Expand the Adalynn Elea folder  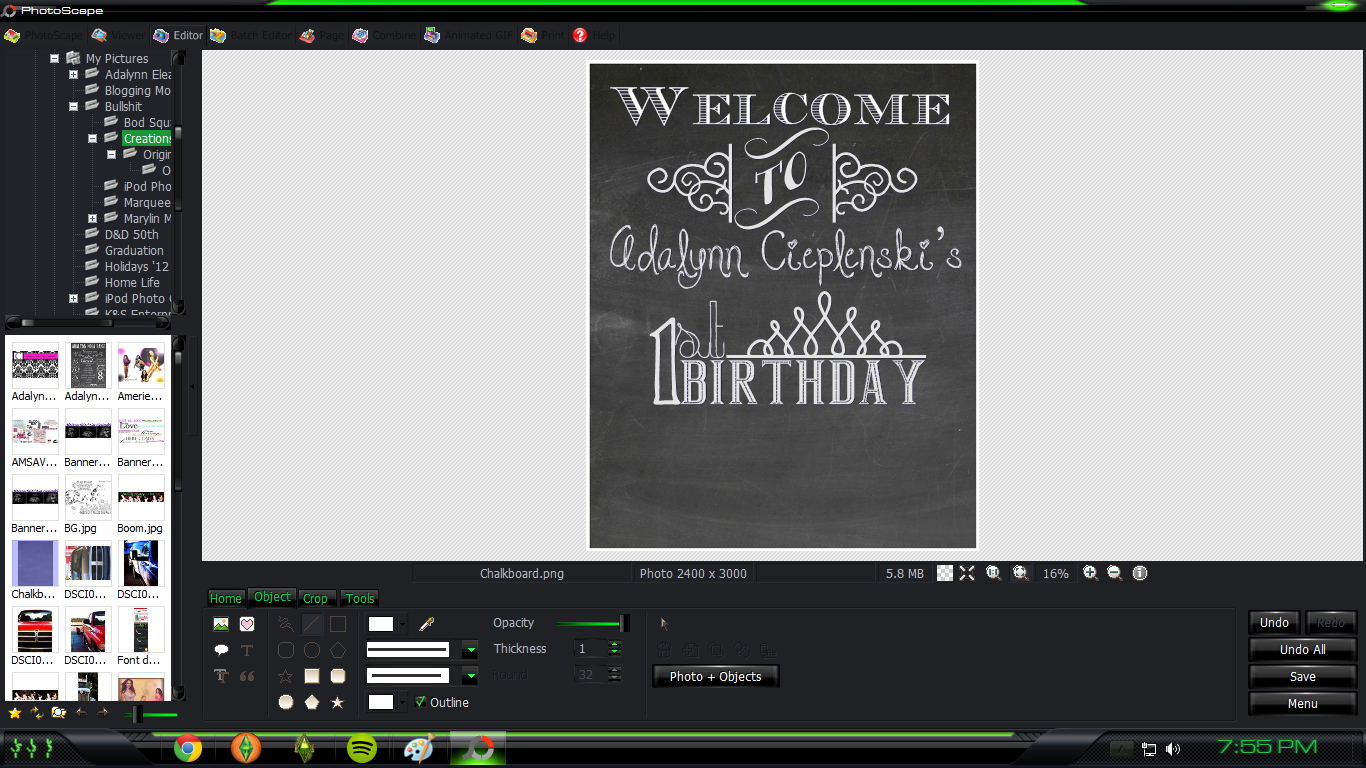(74, 75)
